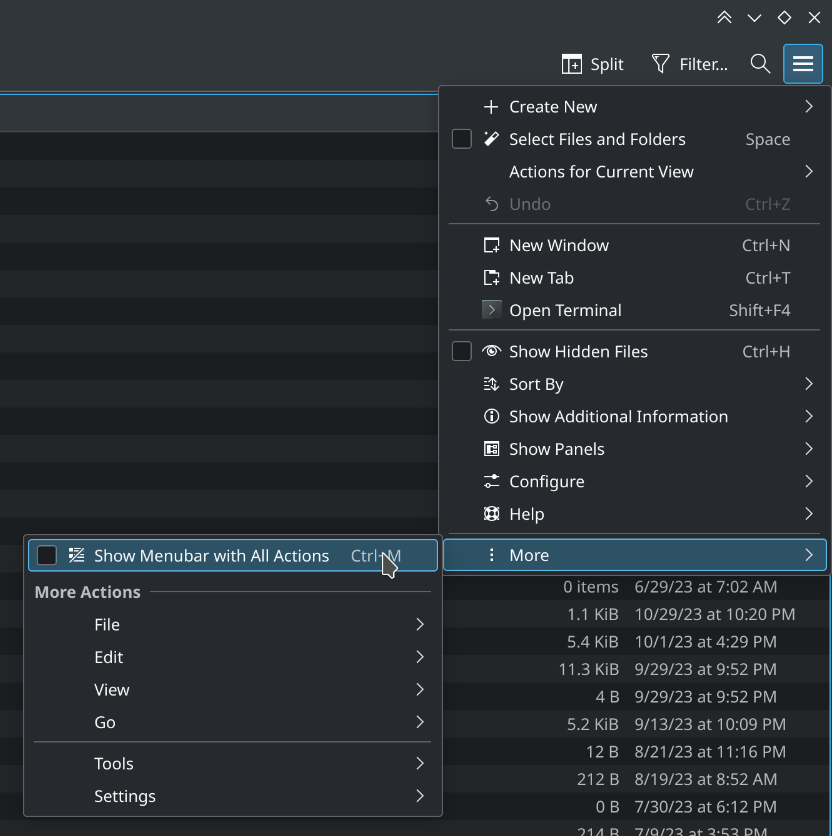Toggle the Show Hidden Files checkbox
This screenshot has height=836, width=832.
coord(461,351)
